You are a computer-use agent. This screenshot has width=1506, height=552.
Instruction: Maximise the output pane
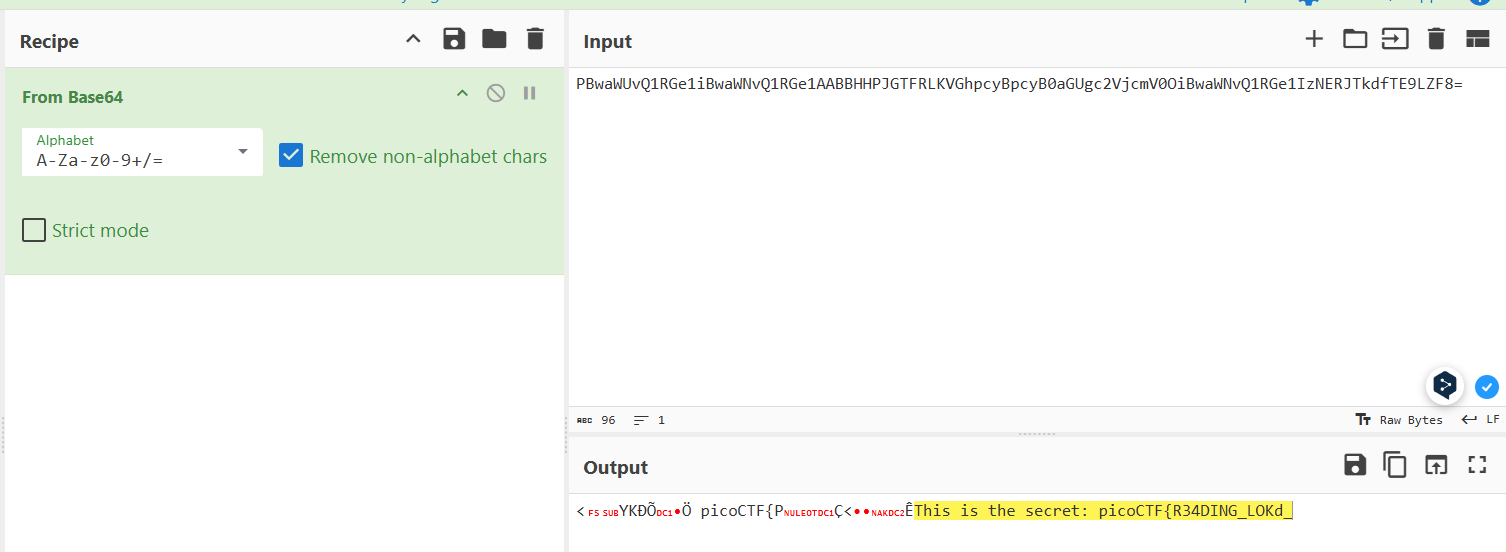(1477, 465)
